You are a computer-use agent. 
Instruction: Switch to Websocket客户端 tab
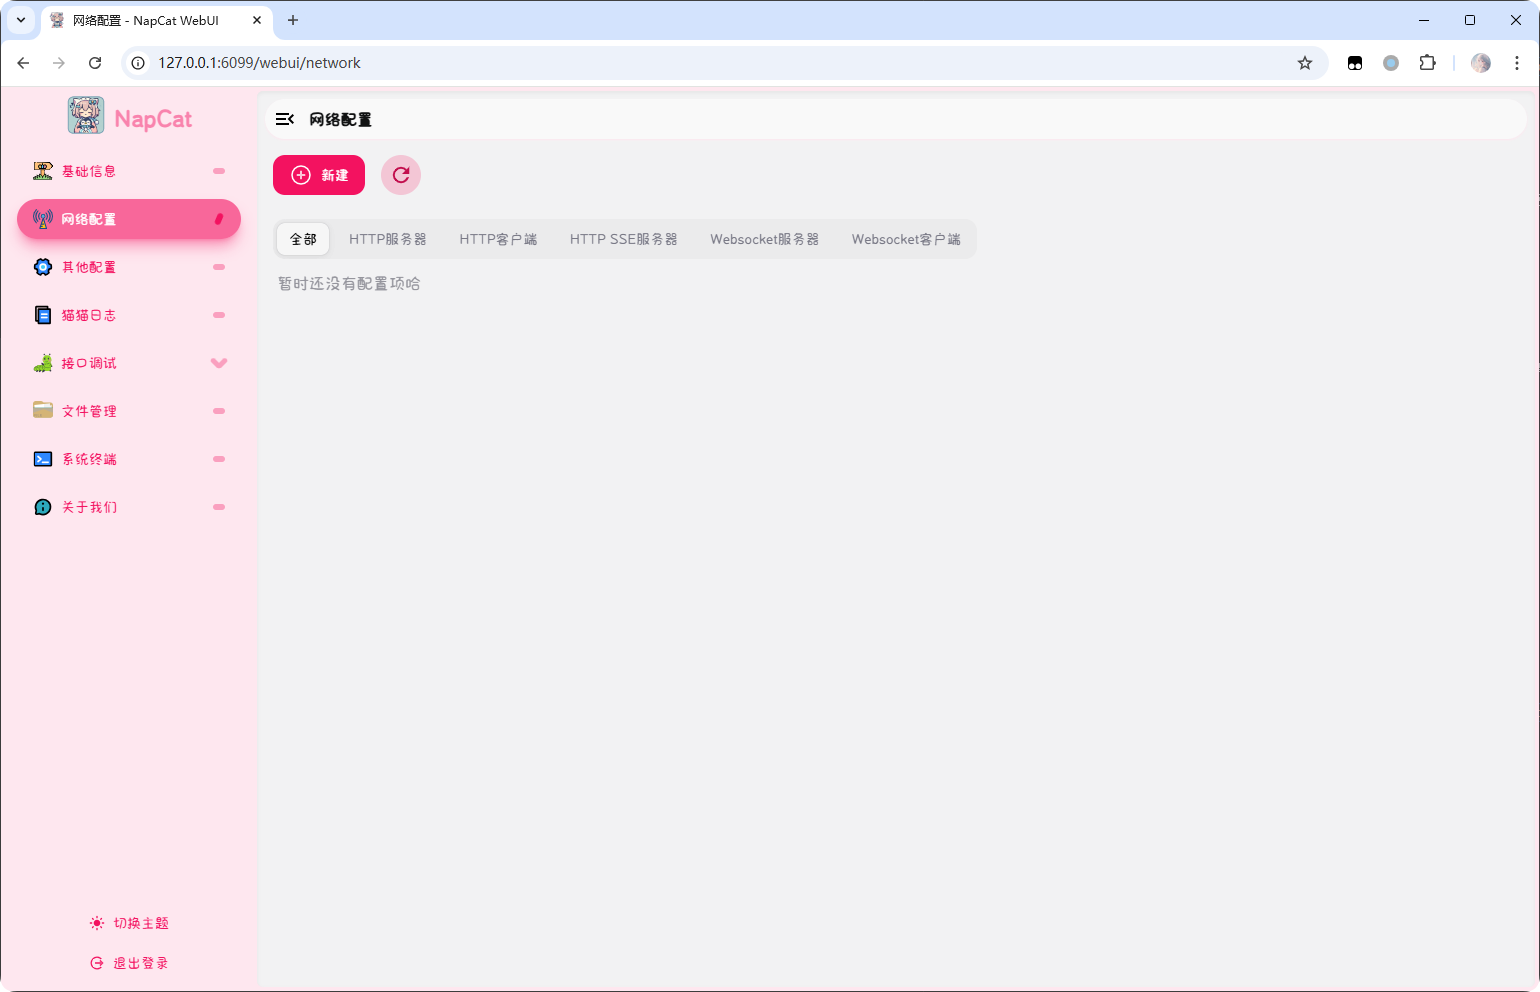(x=905, y=240)
